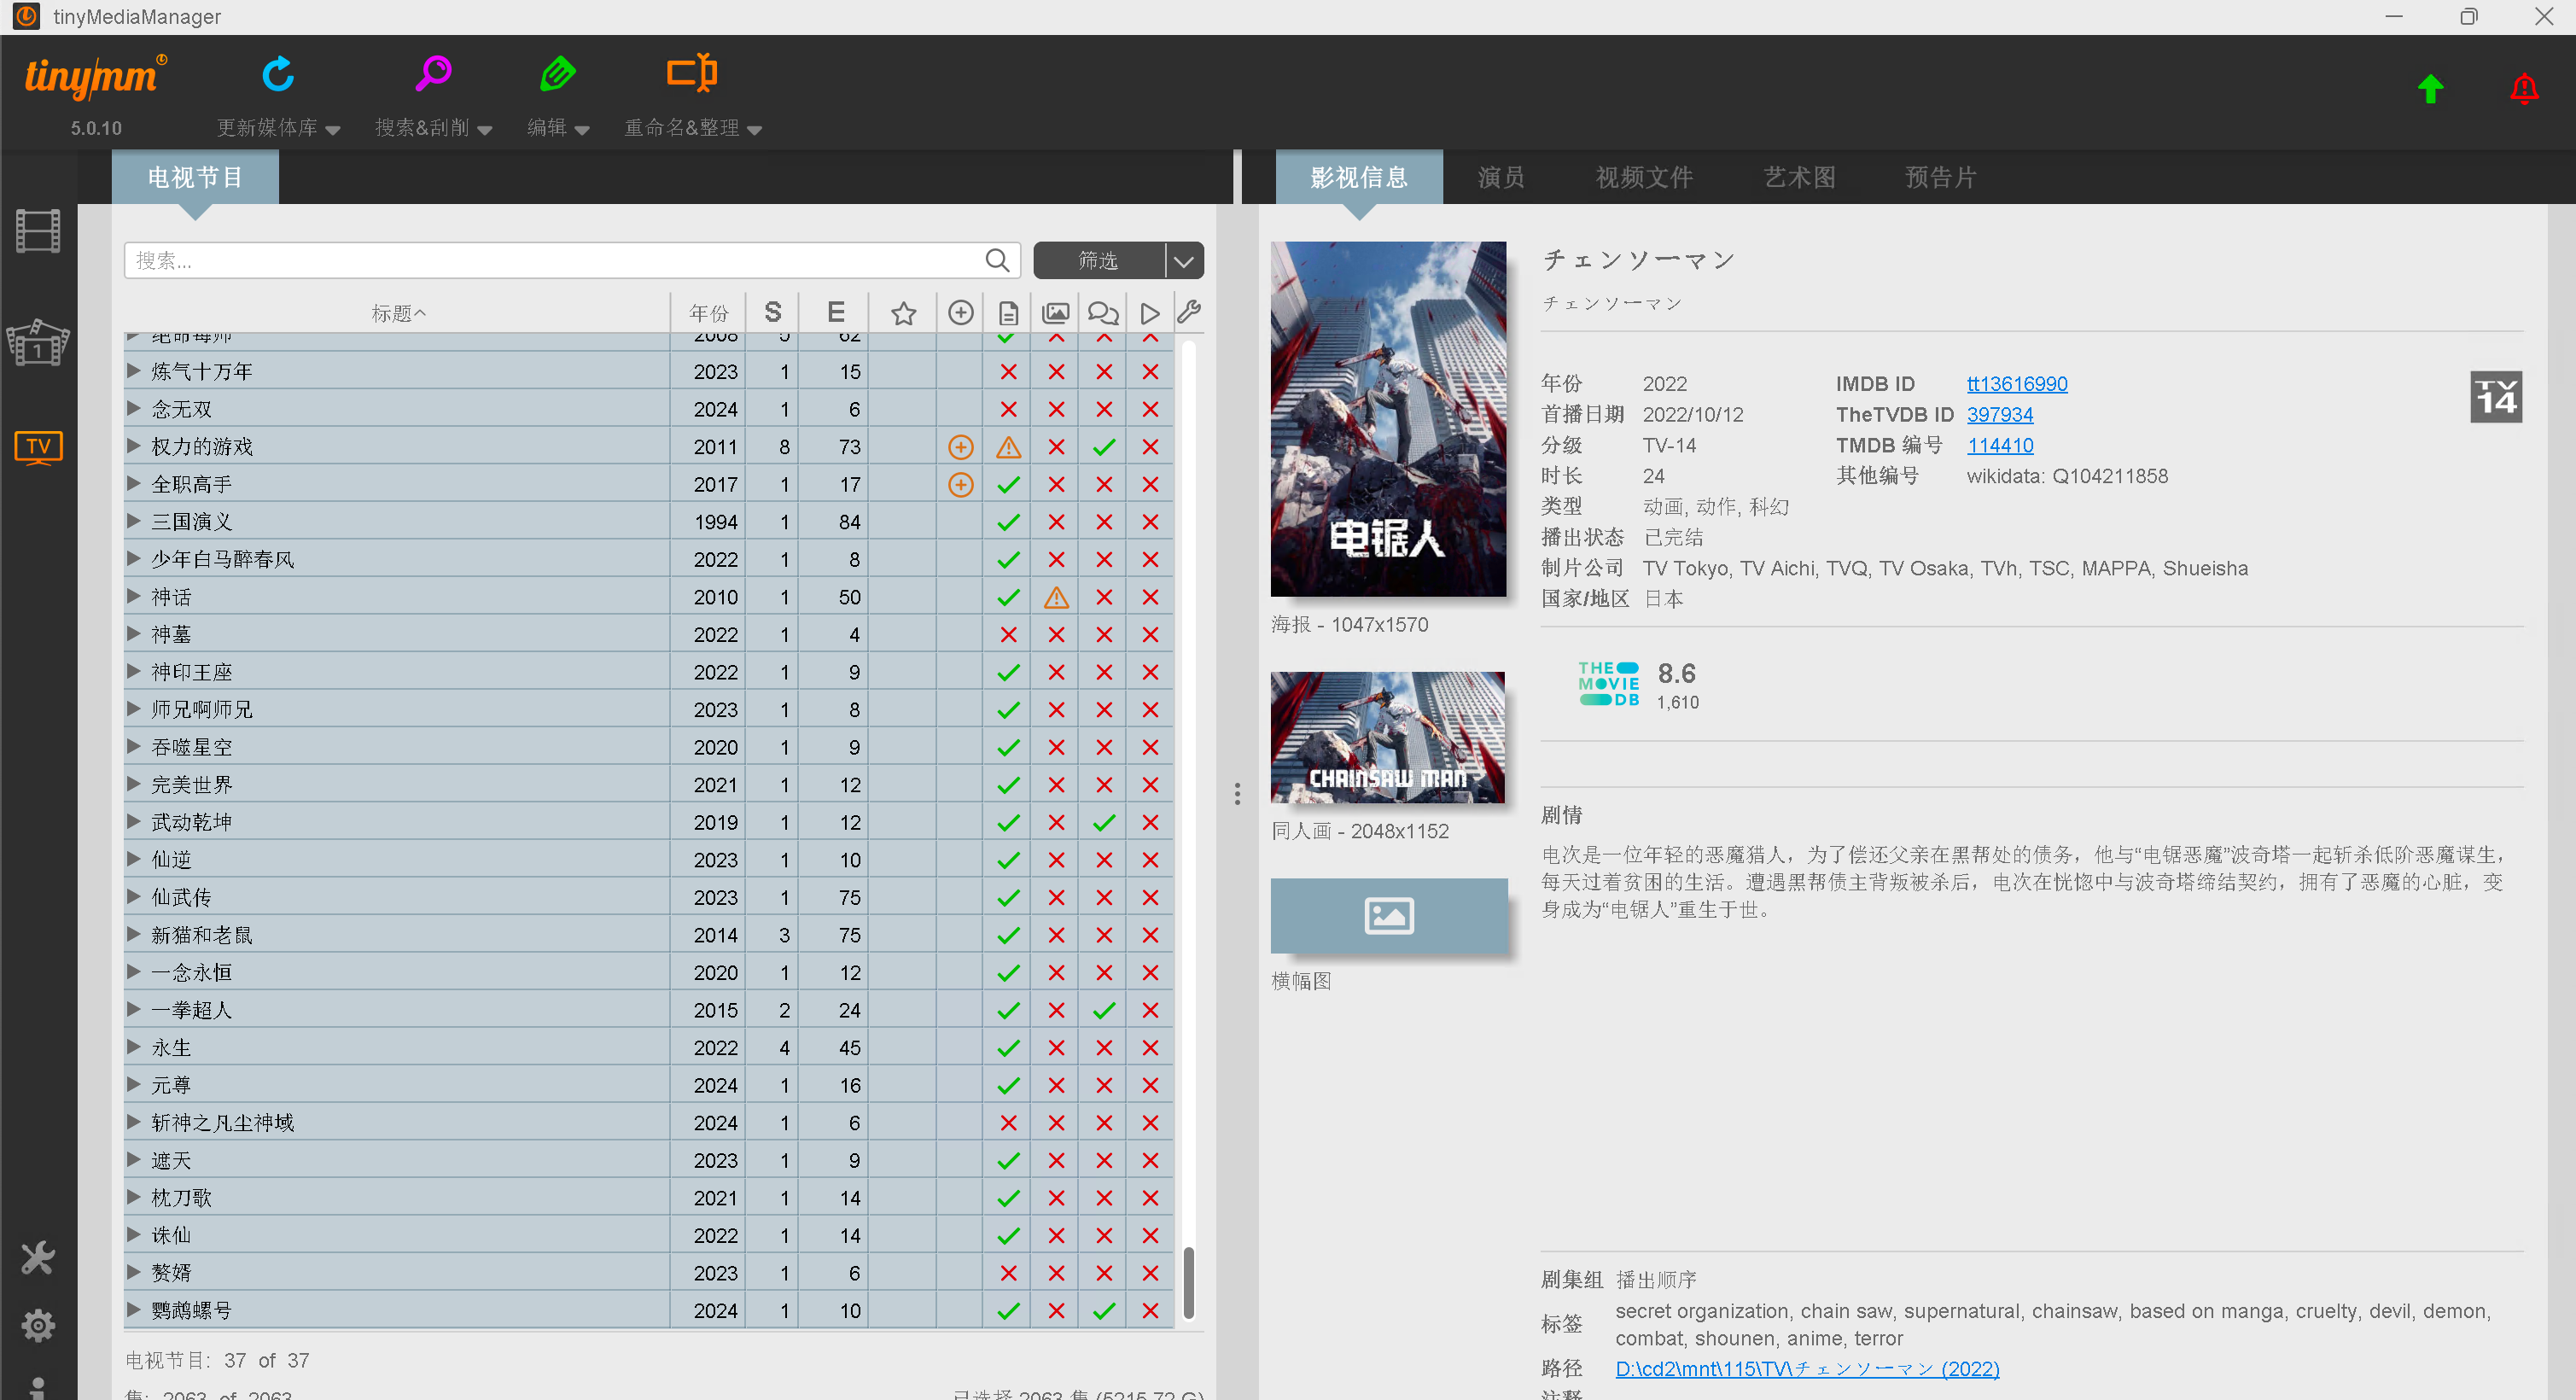
Task: Switch to the 预告片 tab
Action: (x=1940, y=177)
